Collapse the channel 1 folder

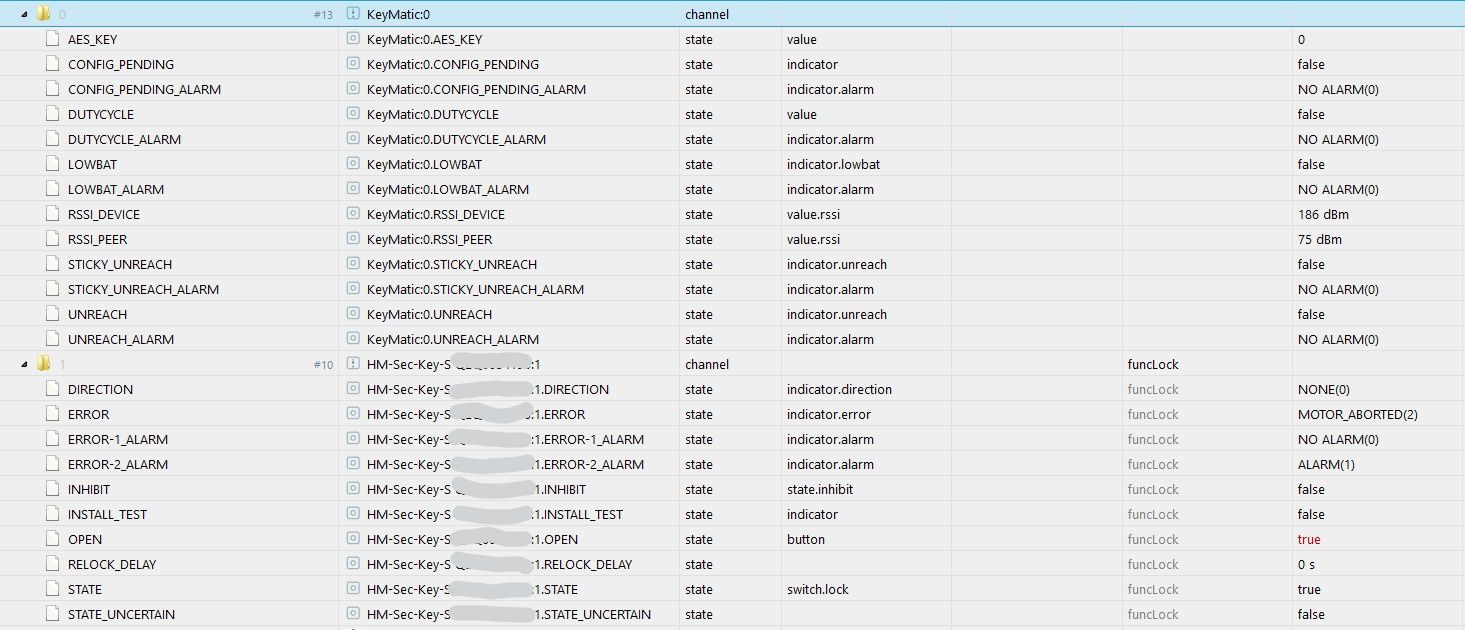coord(25,364)
